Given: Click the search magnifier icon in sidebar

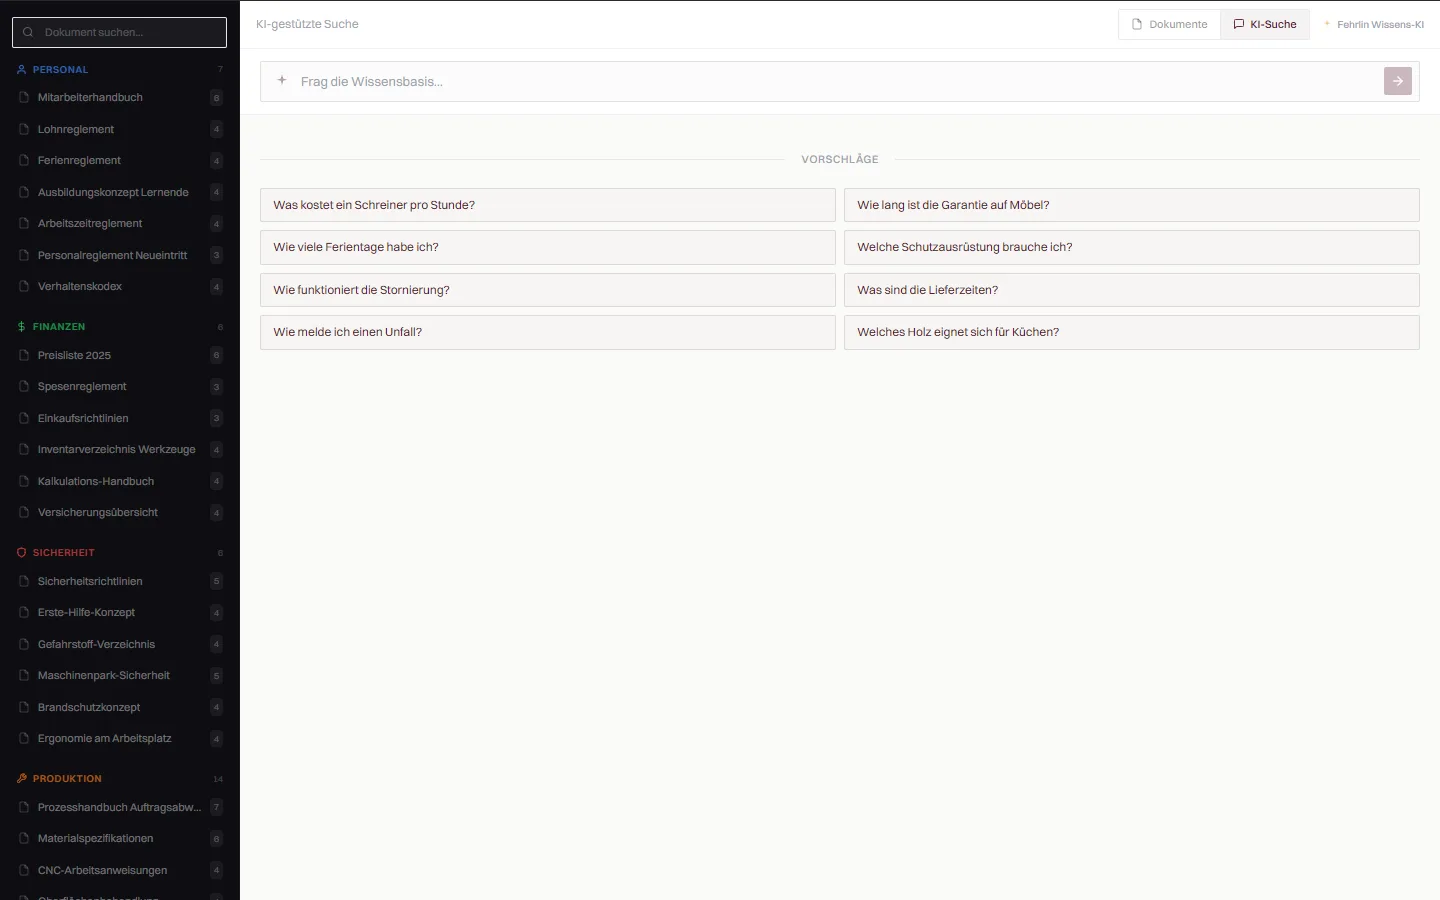Looking at the screenshot, I should pos(28,32).
